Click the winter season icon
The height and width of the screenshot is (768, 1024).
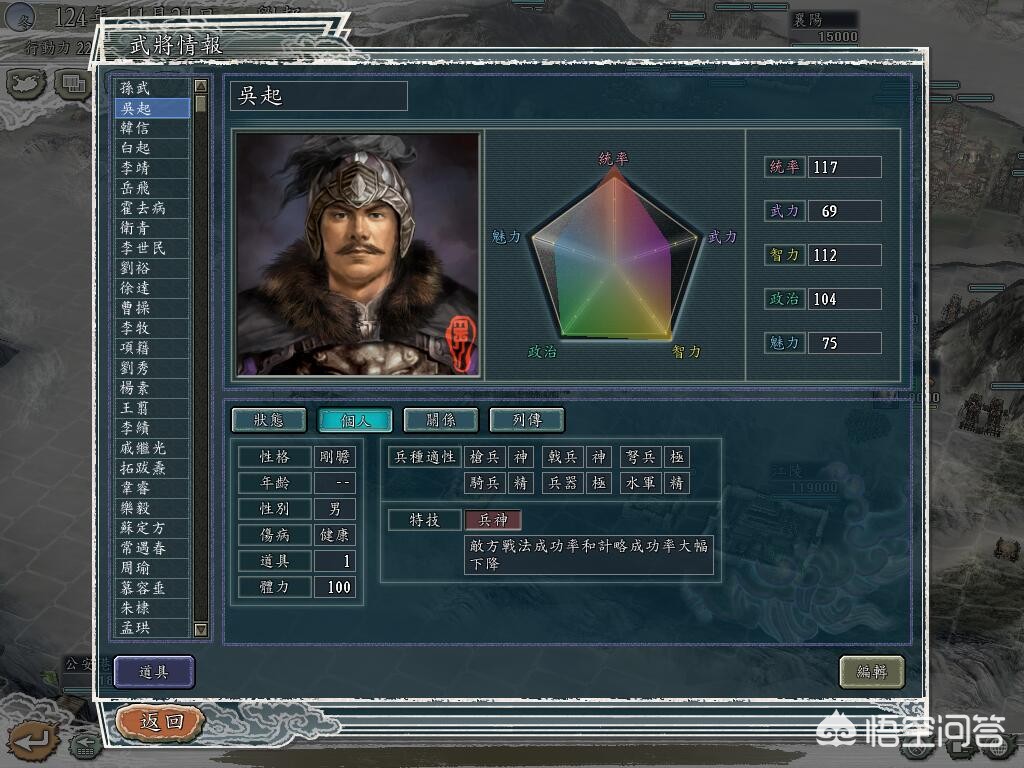[20, 16]
